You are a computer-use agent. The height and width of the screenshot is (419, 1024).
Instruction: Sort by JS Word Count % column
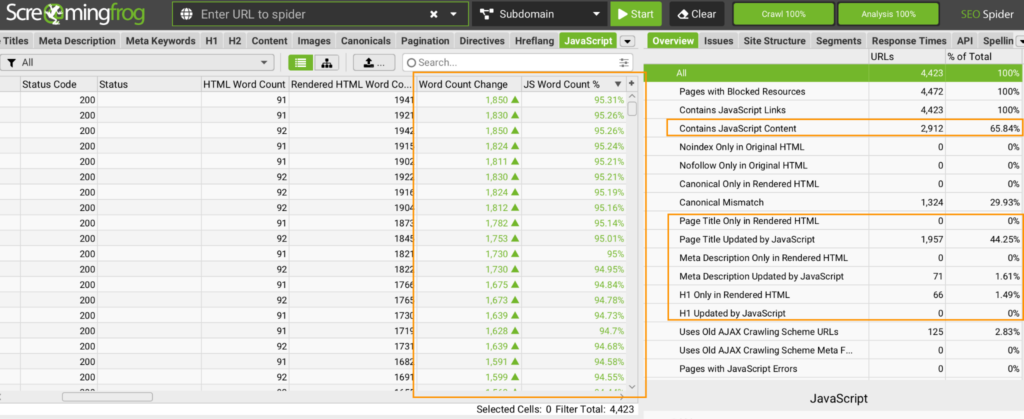573,84
